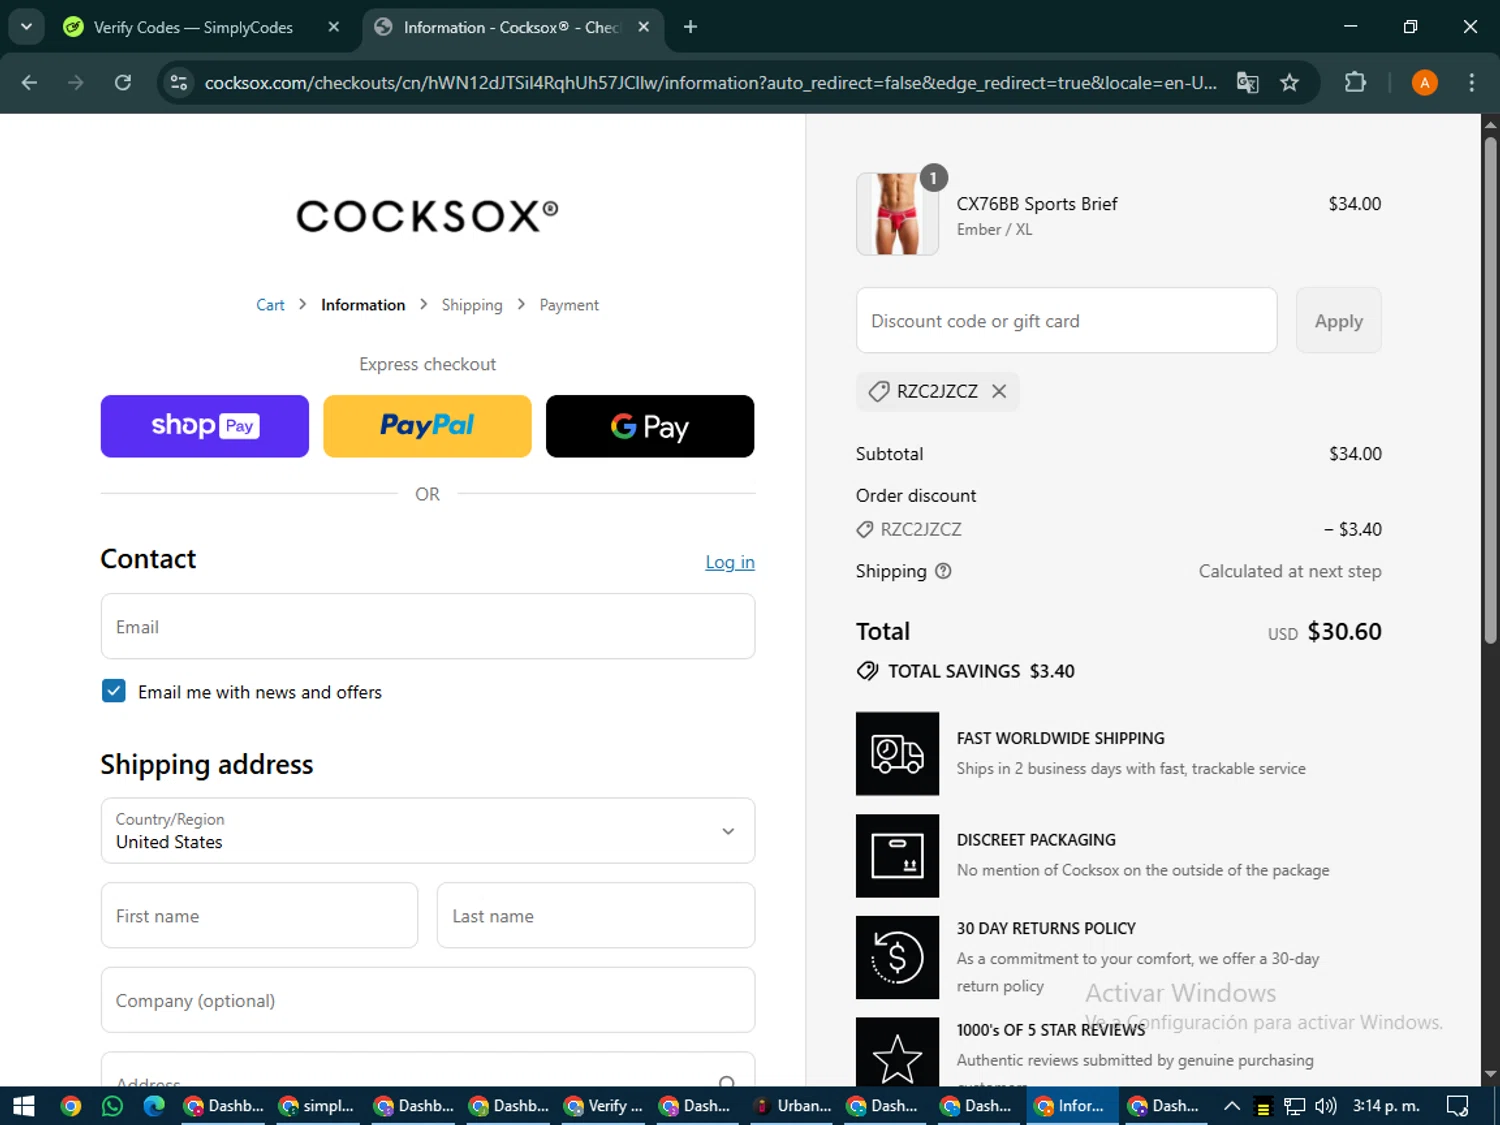Go to Cart in the checkout breadcrumb

pyautogui.click(x=270, y=305)
